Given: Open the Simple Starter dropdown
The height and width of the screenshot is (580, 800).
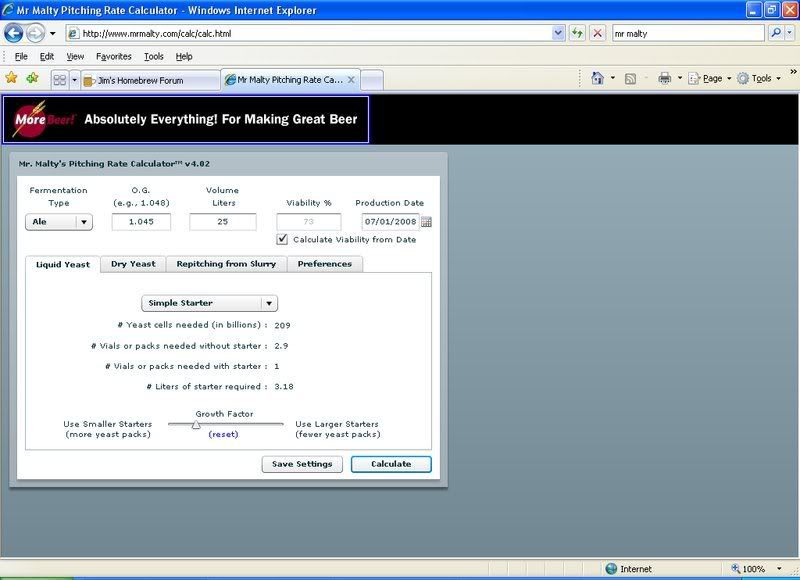Looking at the screenshot, I should [x=209, y=303].
